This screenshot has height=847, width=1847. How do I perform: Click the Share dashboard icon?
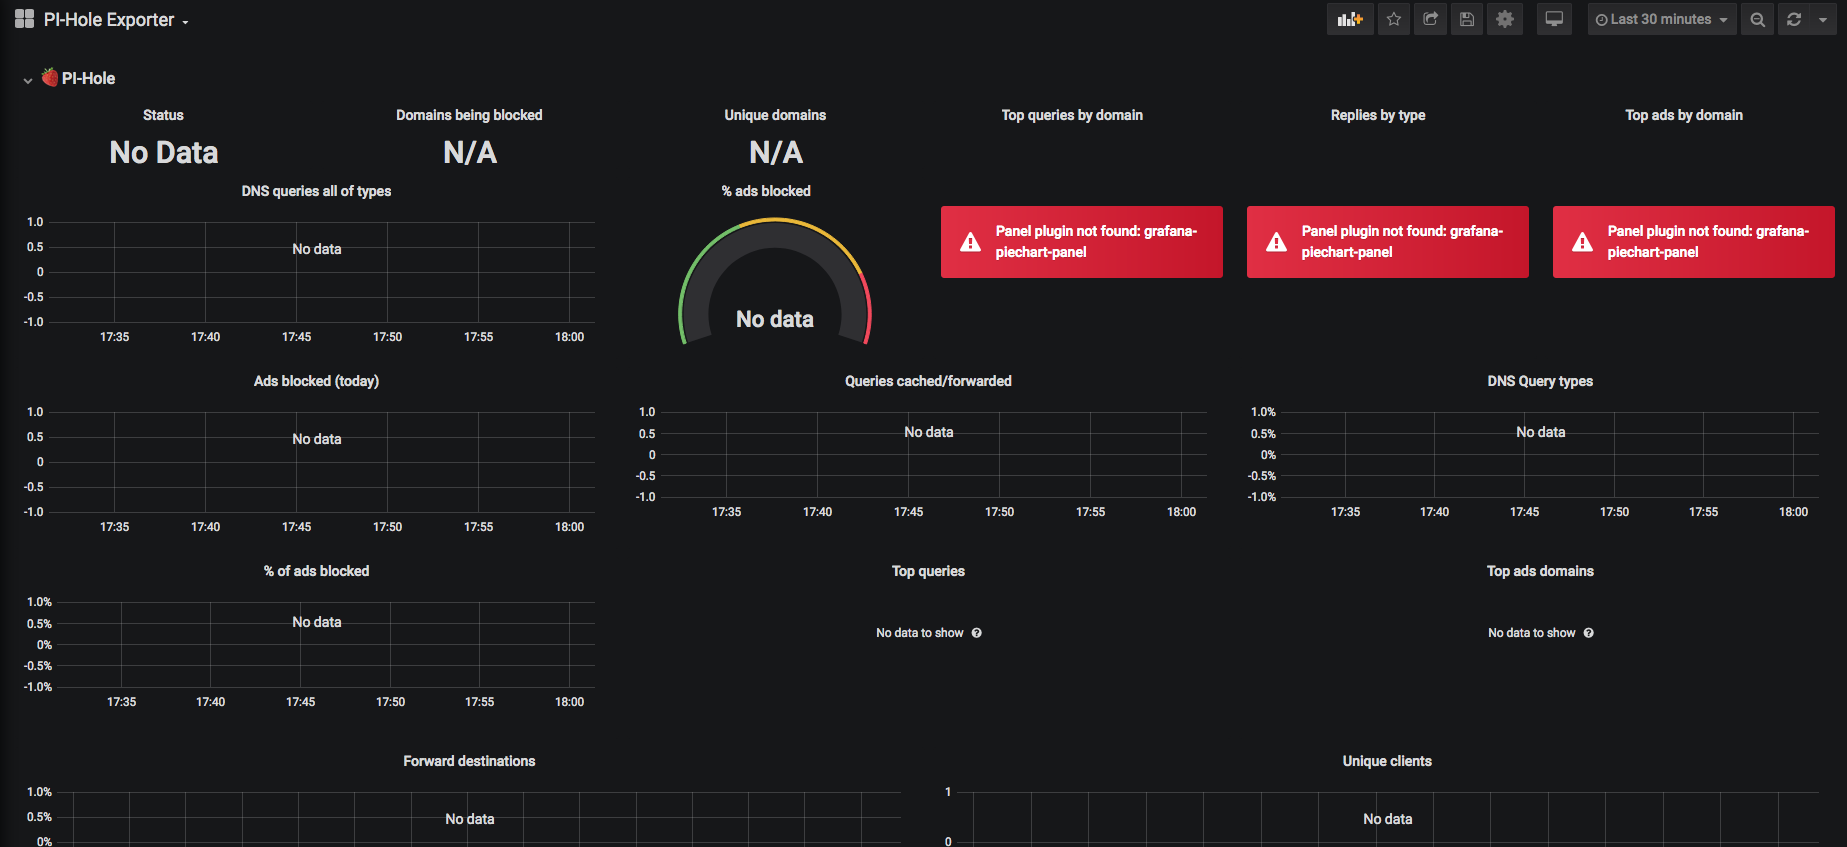[1431, 19]
